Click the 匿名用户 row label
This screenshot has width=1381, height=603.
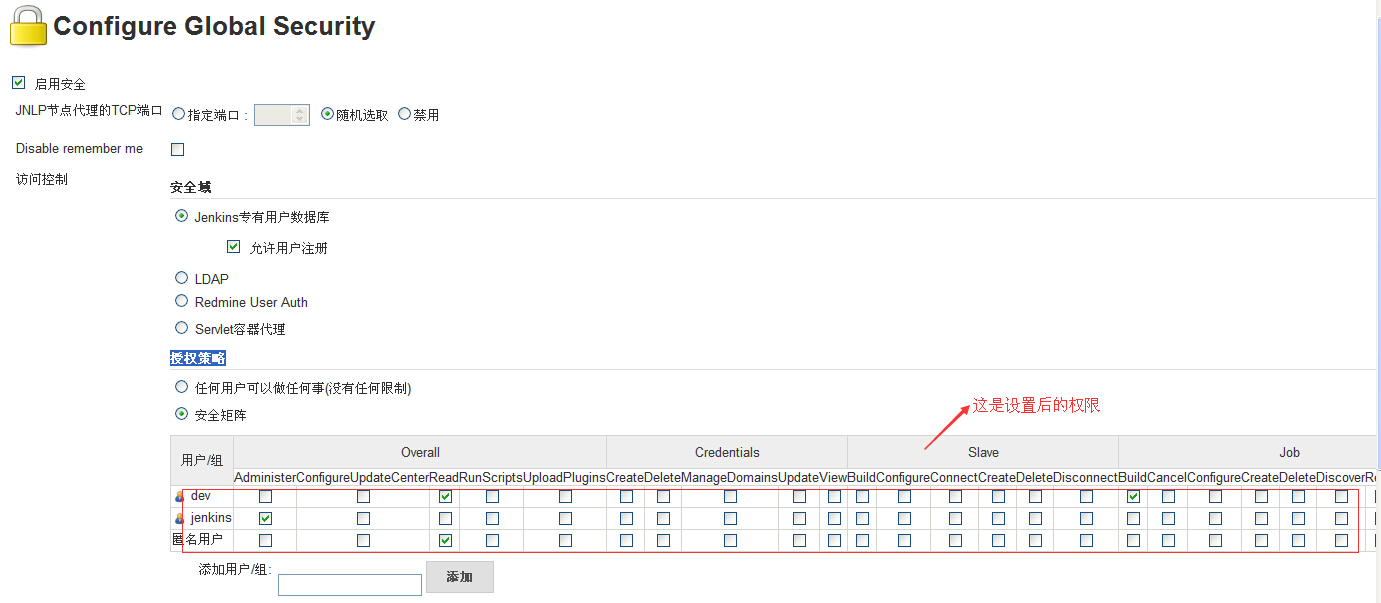(197, 540)
